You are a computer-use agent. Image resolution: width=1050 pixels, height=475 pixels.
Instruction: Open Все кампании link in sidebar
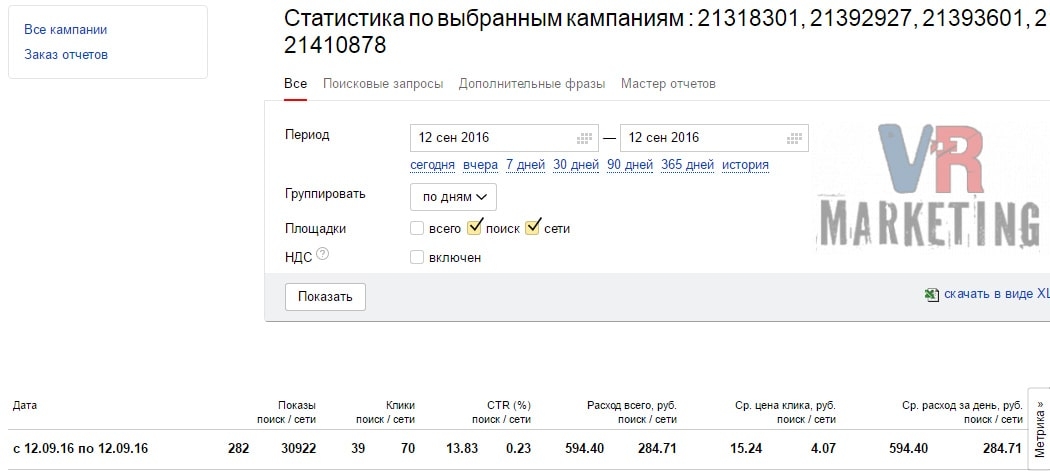[x=66, y=30]
